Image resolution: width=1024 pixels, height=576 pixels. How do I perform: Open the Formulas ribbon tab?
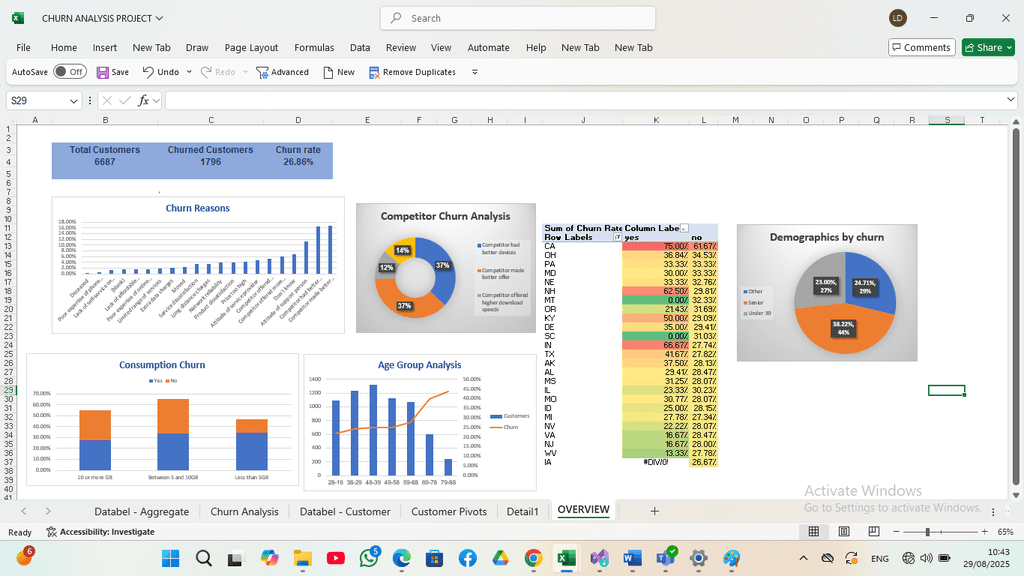314,47
